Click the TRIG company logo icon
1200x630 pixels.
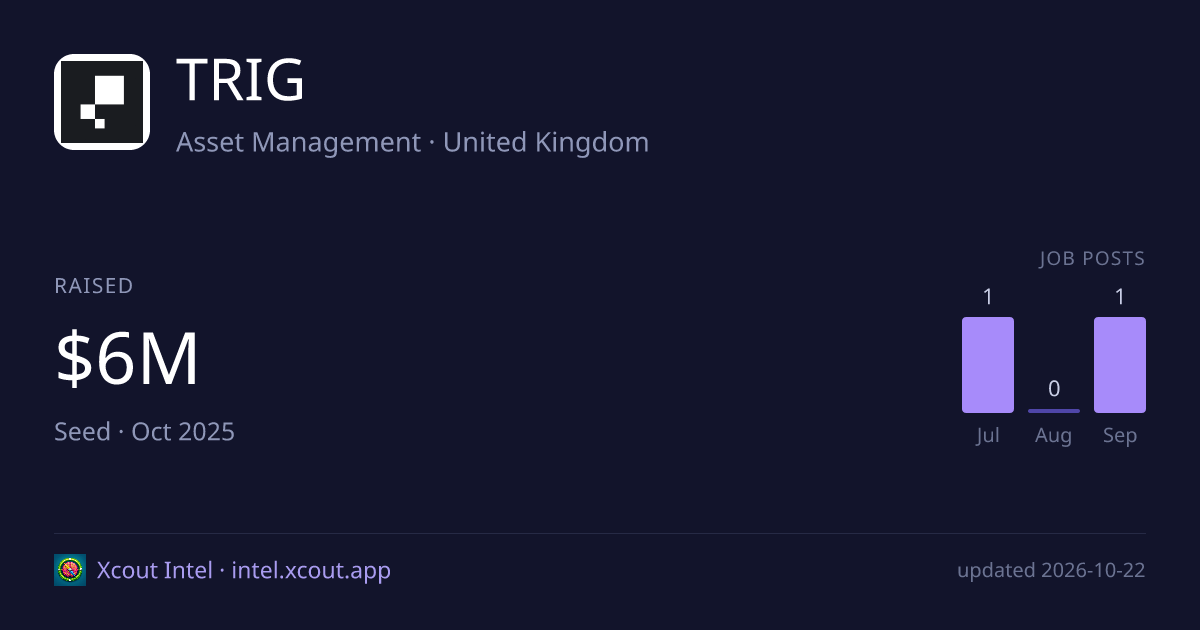point(102,102)
